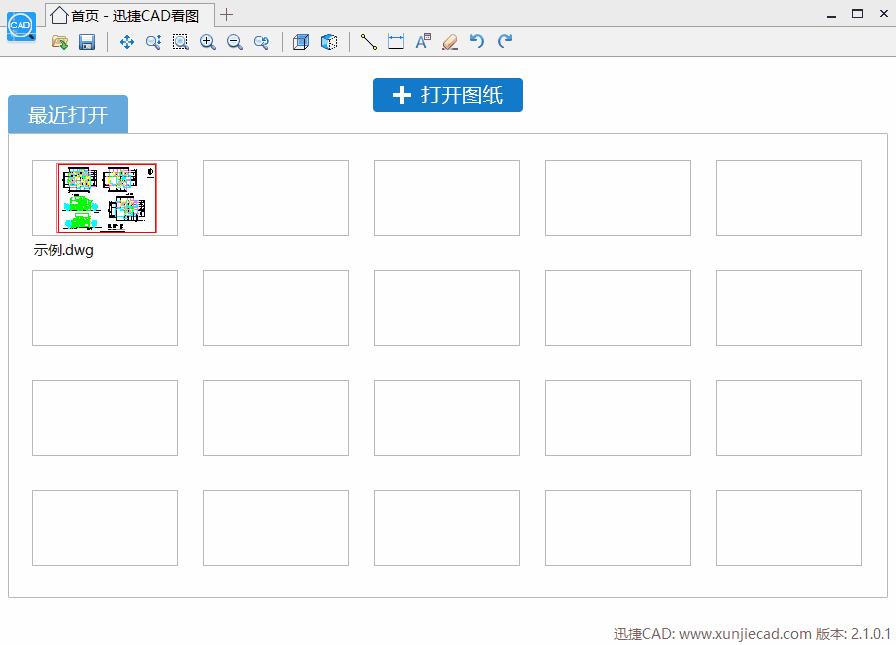
Task: Save the current drawing with Save icon
Action: click(88, 42)
